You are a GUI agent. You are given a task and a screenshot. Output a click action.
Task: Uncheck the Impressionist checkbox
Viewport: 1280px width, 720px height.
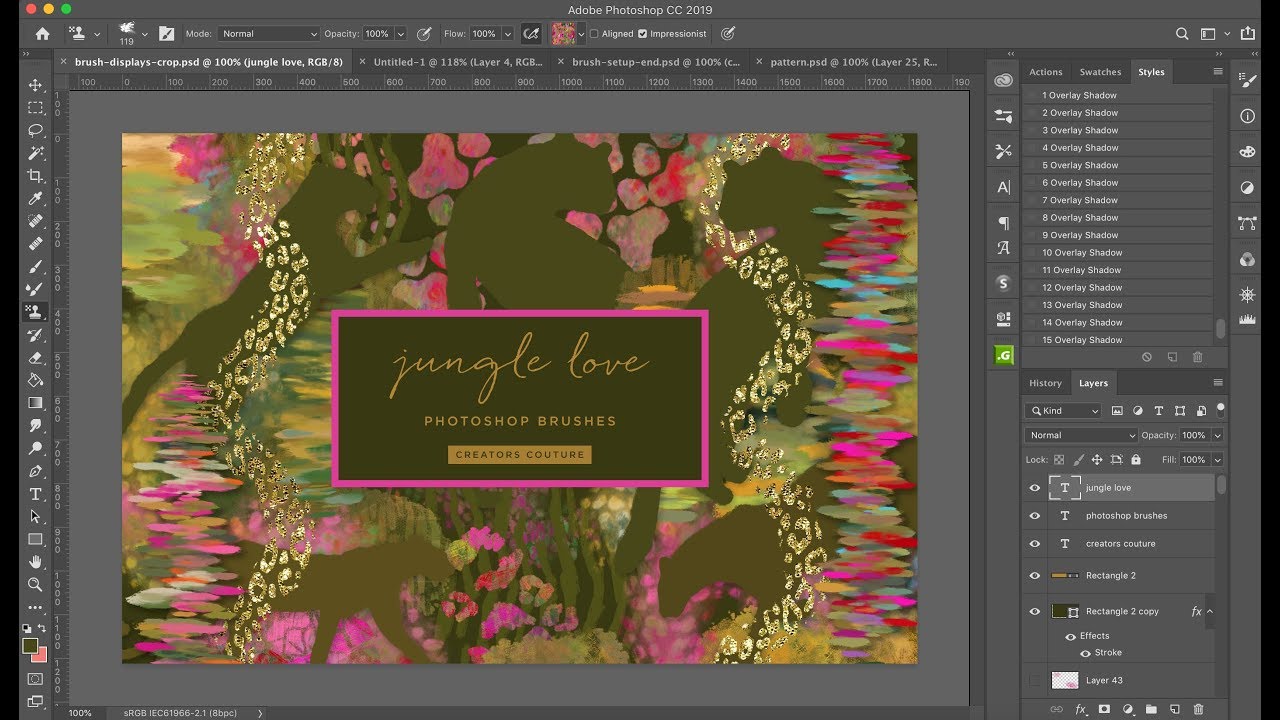[x=642, y=33]
